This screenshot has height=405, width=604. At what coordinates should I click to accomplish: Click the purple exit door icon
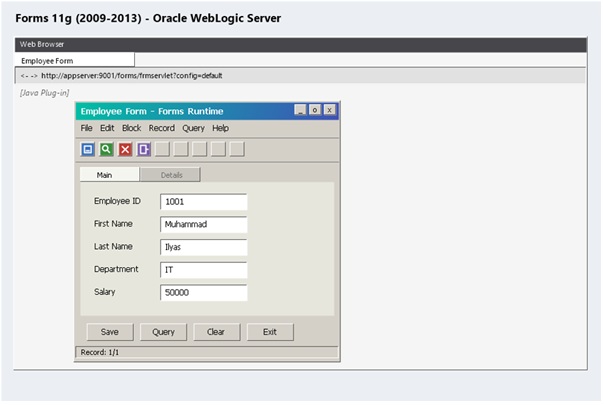tap(144, 149)
